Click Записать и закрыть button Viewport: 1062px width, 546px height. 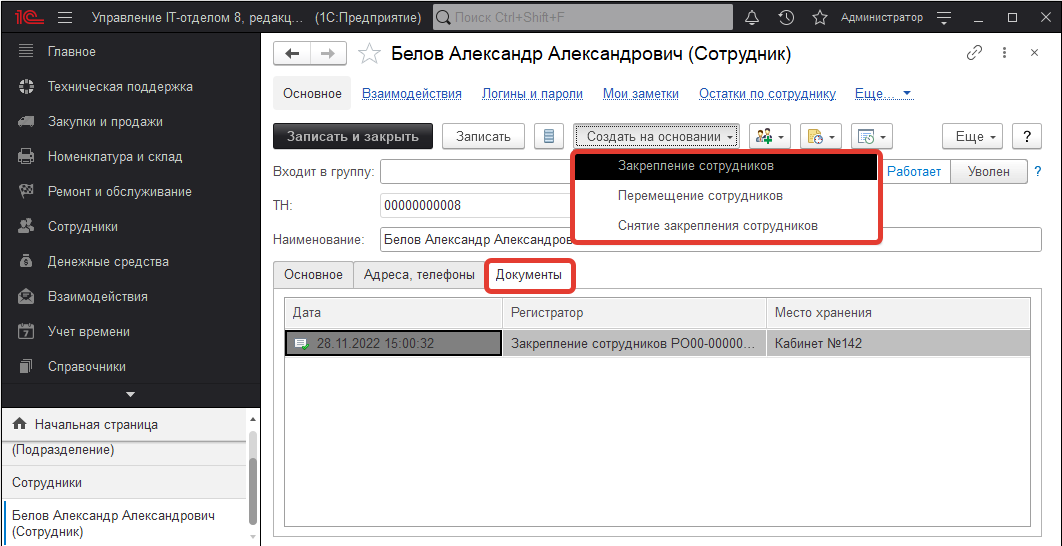tap(352, 136)
